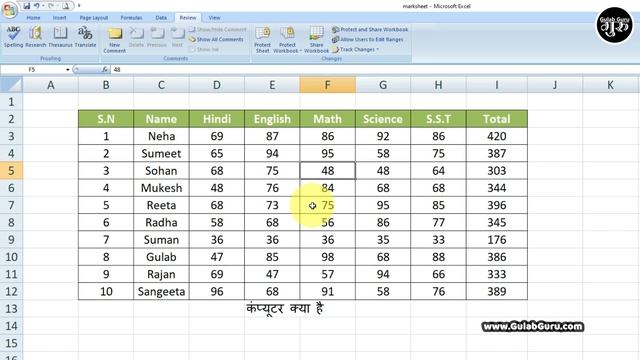Image resolution: width=640 pixels, height=360 pixels.
Task: Select the cell containing Sangeeta
Action: coord(161,291)
